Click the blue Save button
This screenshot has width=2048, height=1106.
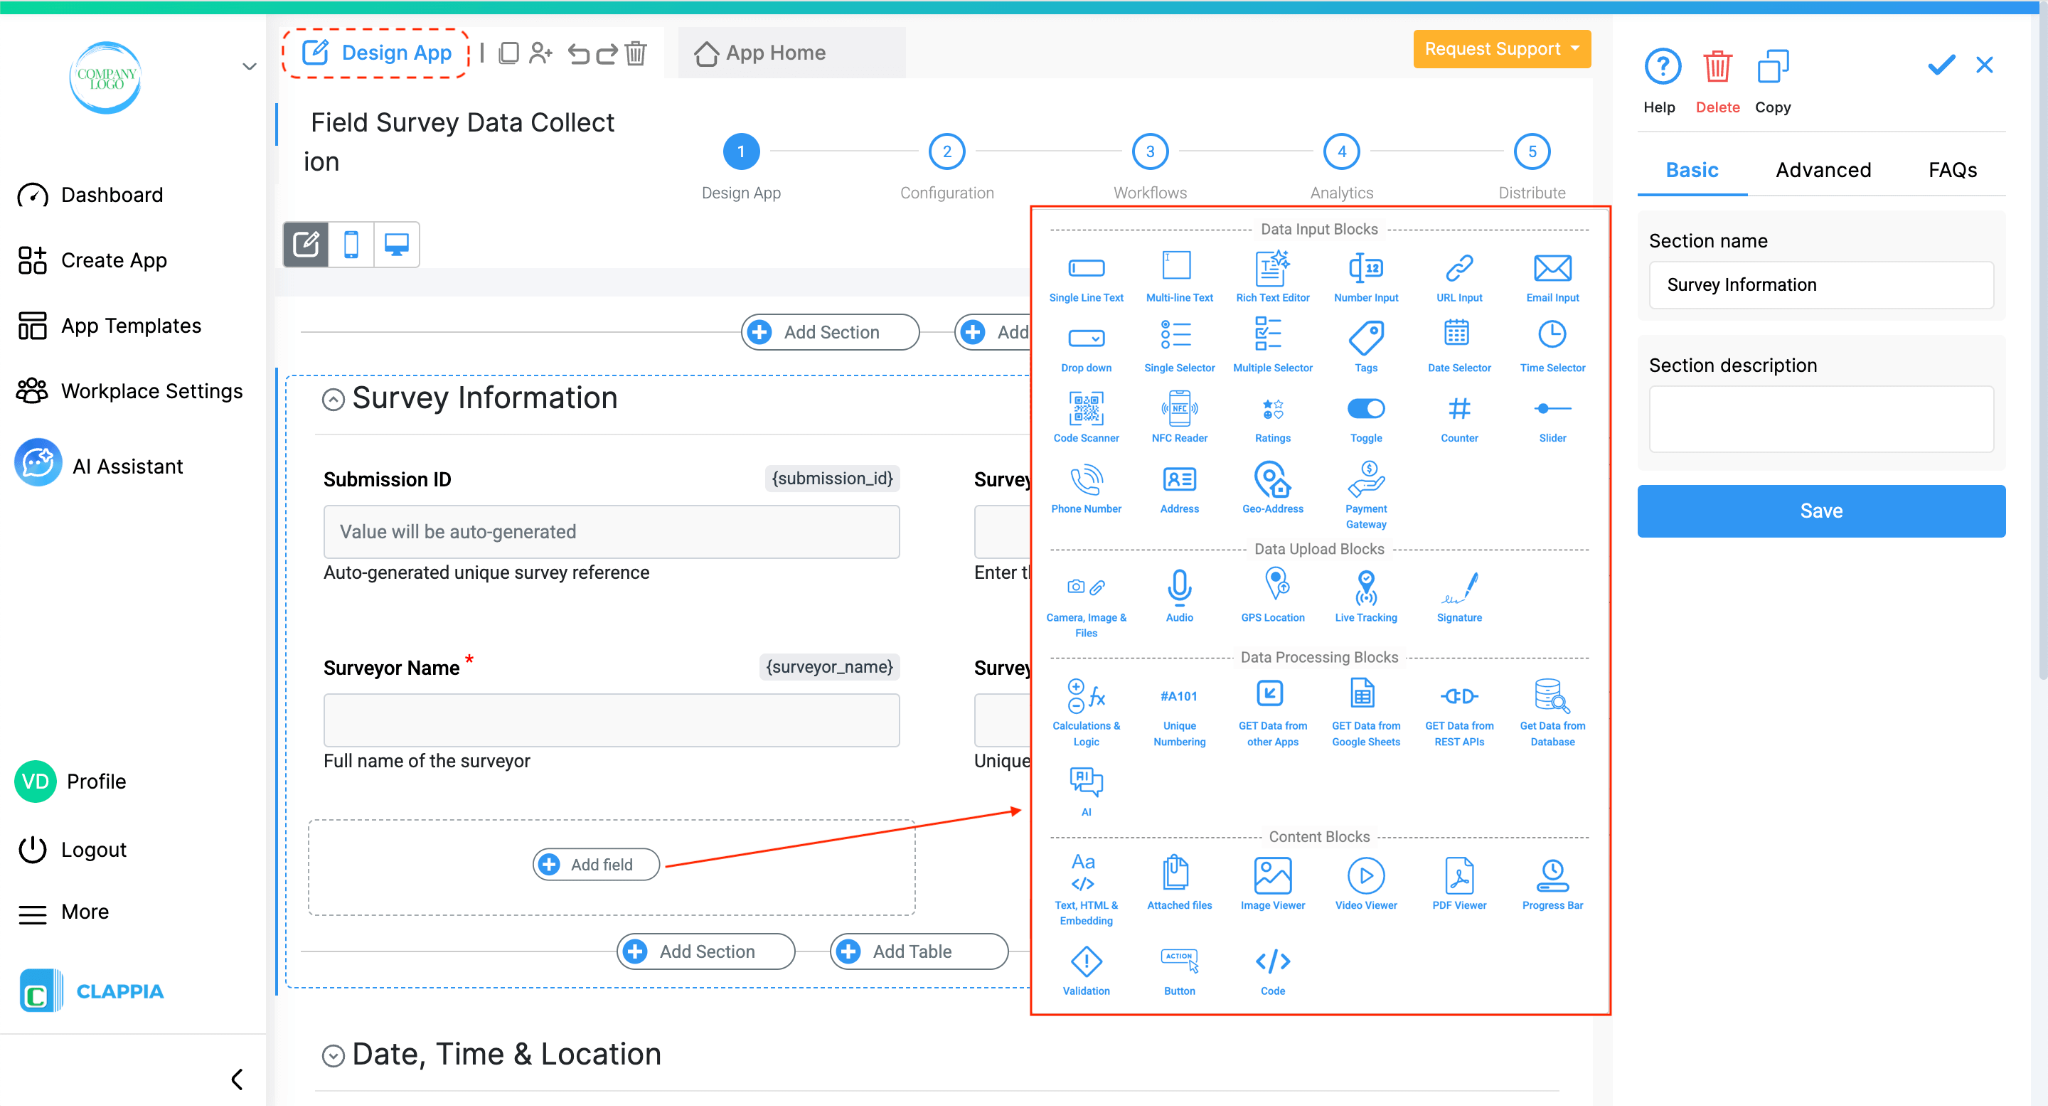point(1820,511)
